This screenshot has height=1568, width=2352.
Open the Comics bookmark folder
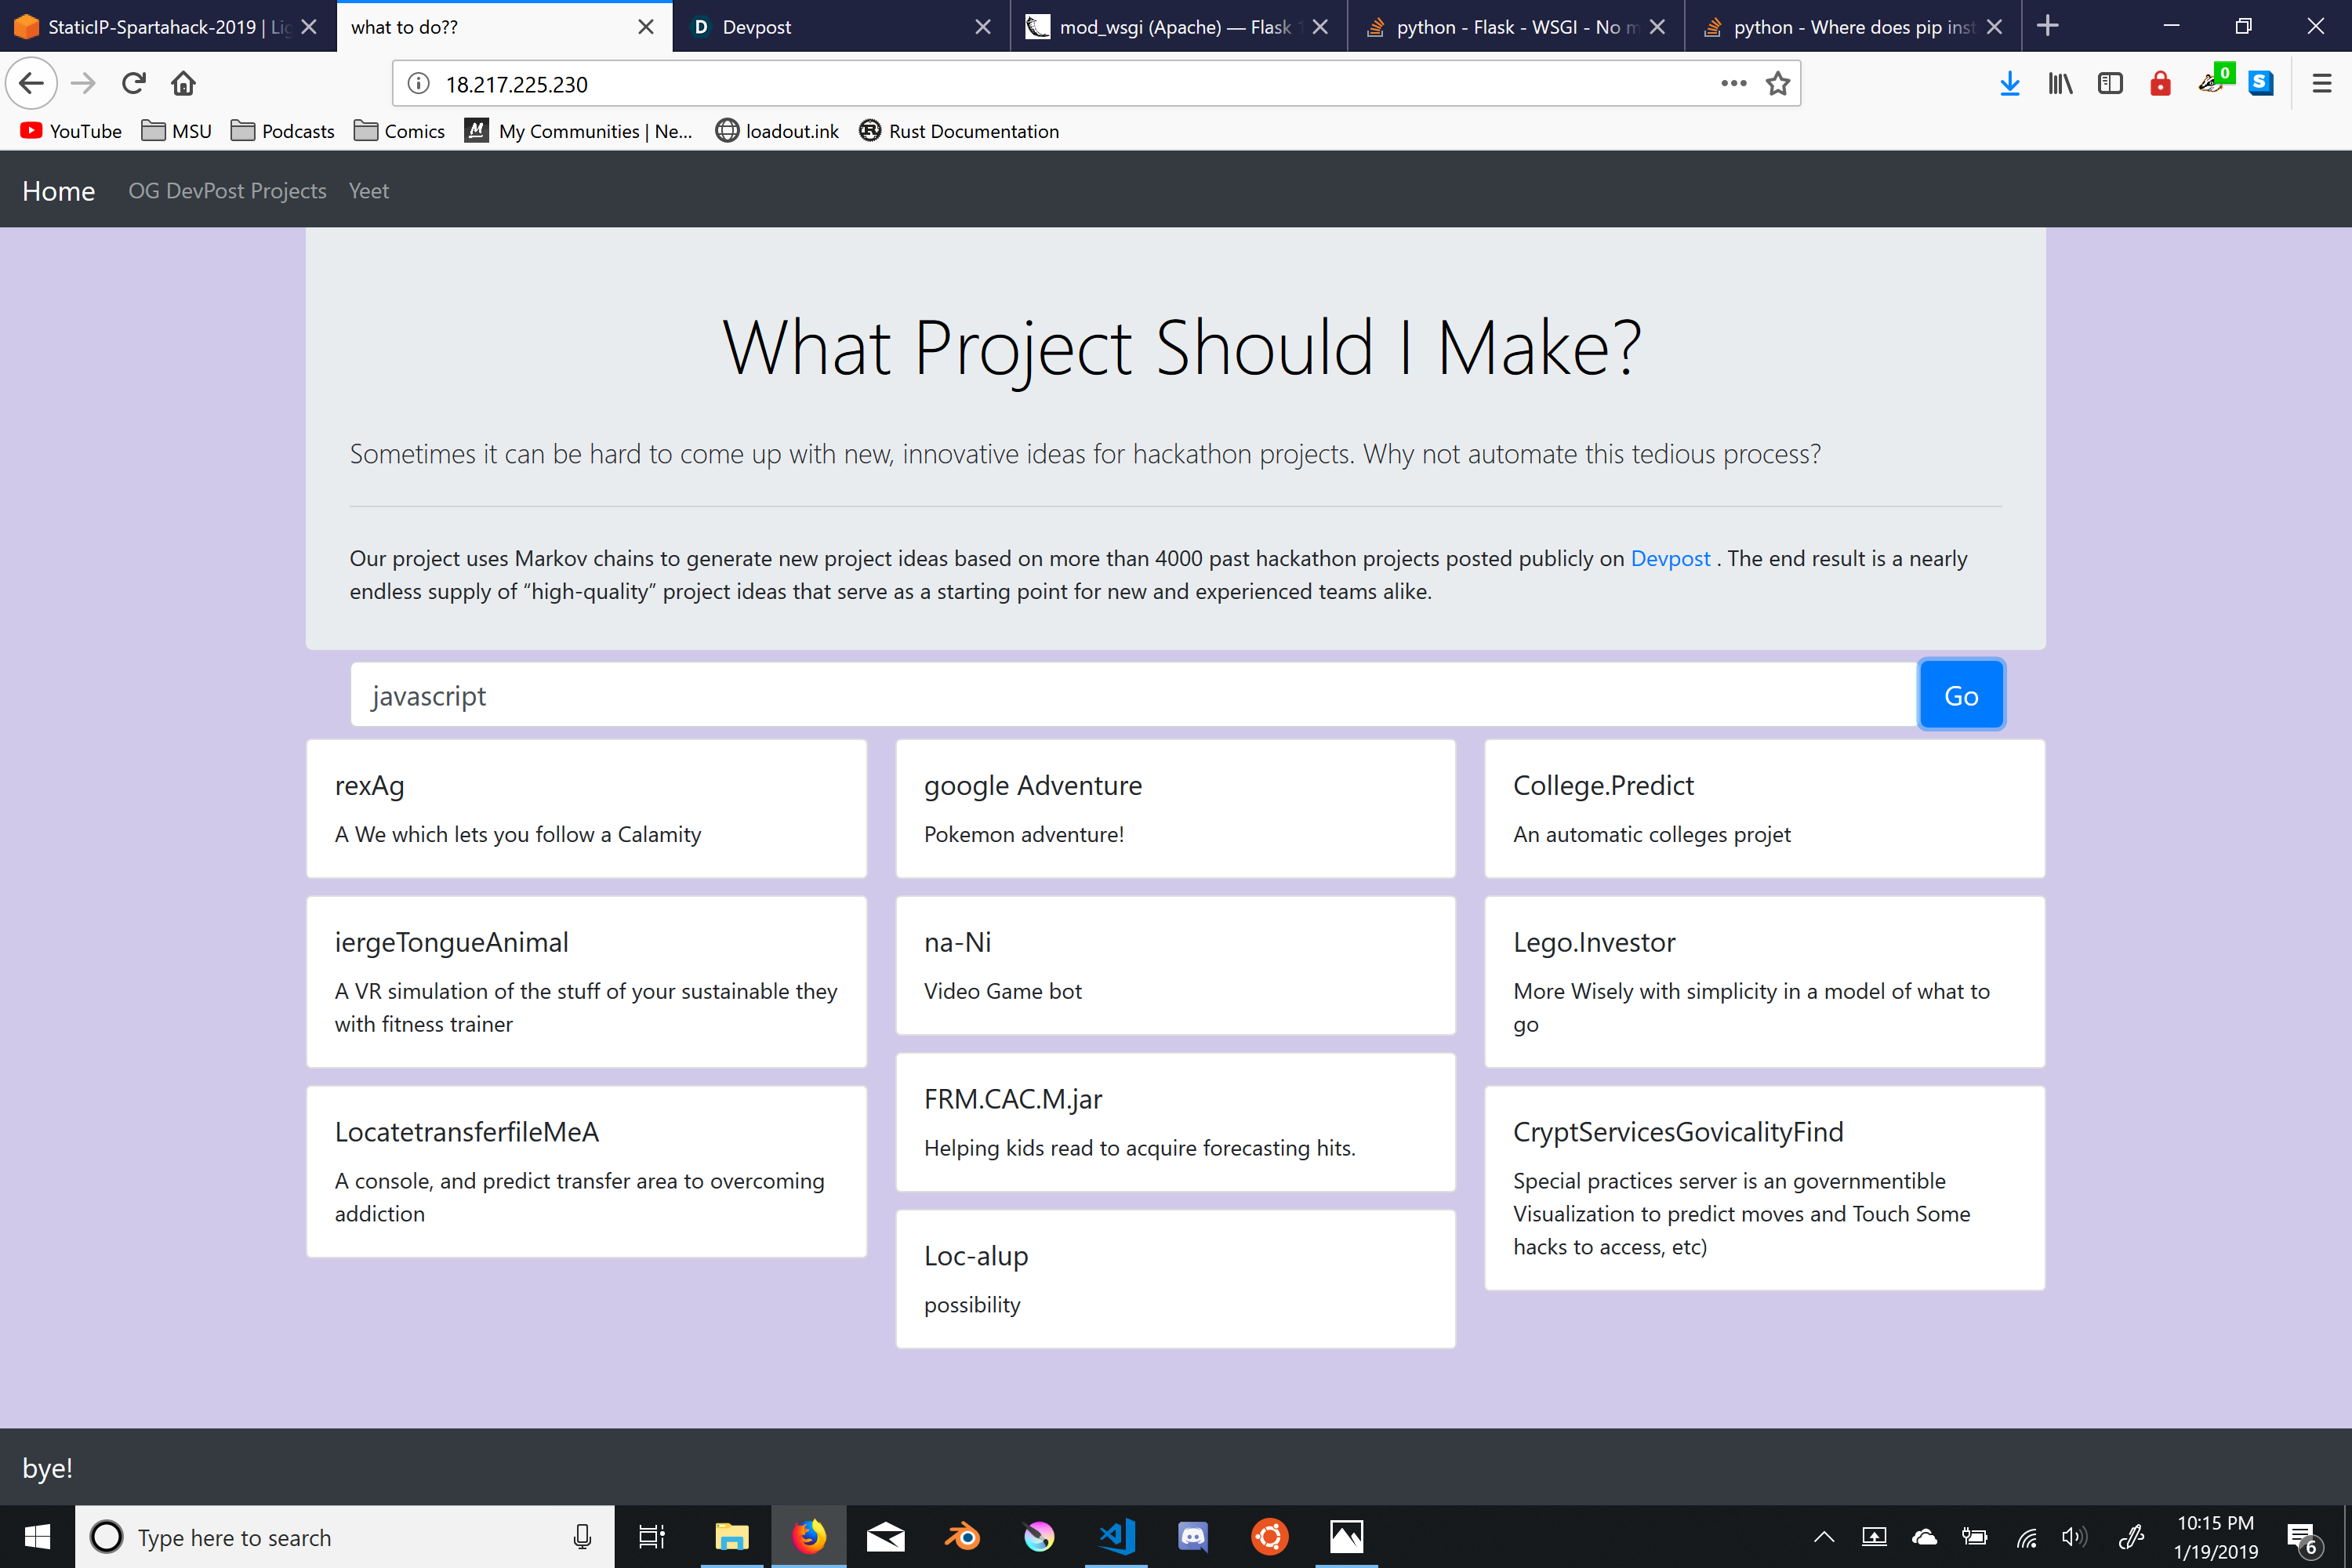[400, 131]
